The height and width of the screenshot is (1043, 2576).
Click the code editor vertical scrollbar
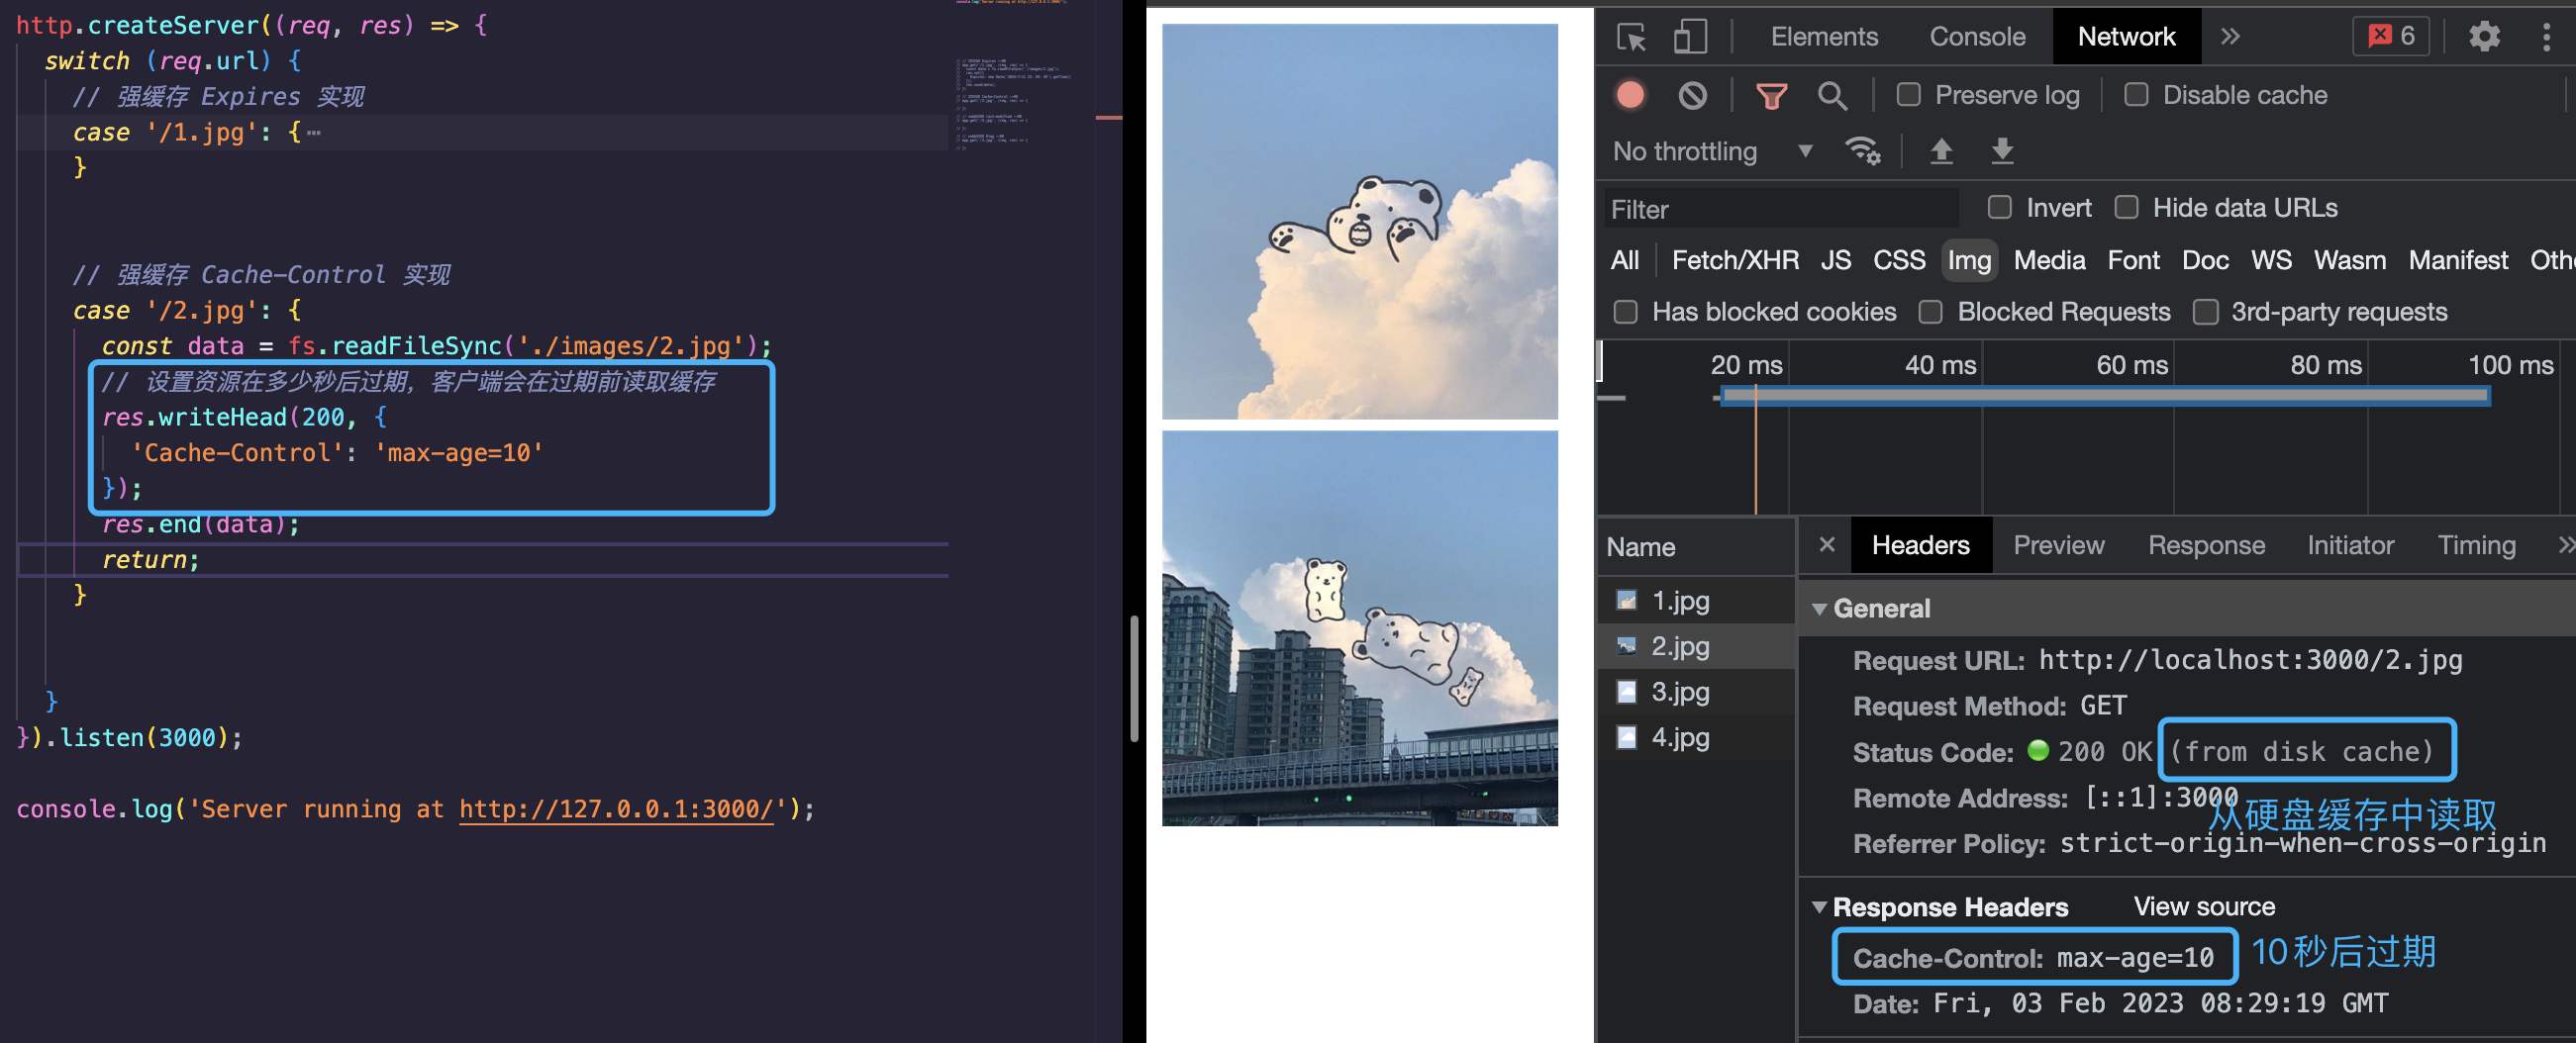point(1134,678)
